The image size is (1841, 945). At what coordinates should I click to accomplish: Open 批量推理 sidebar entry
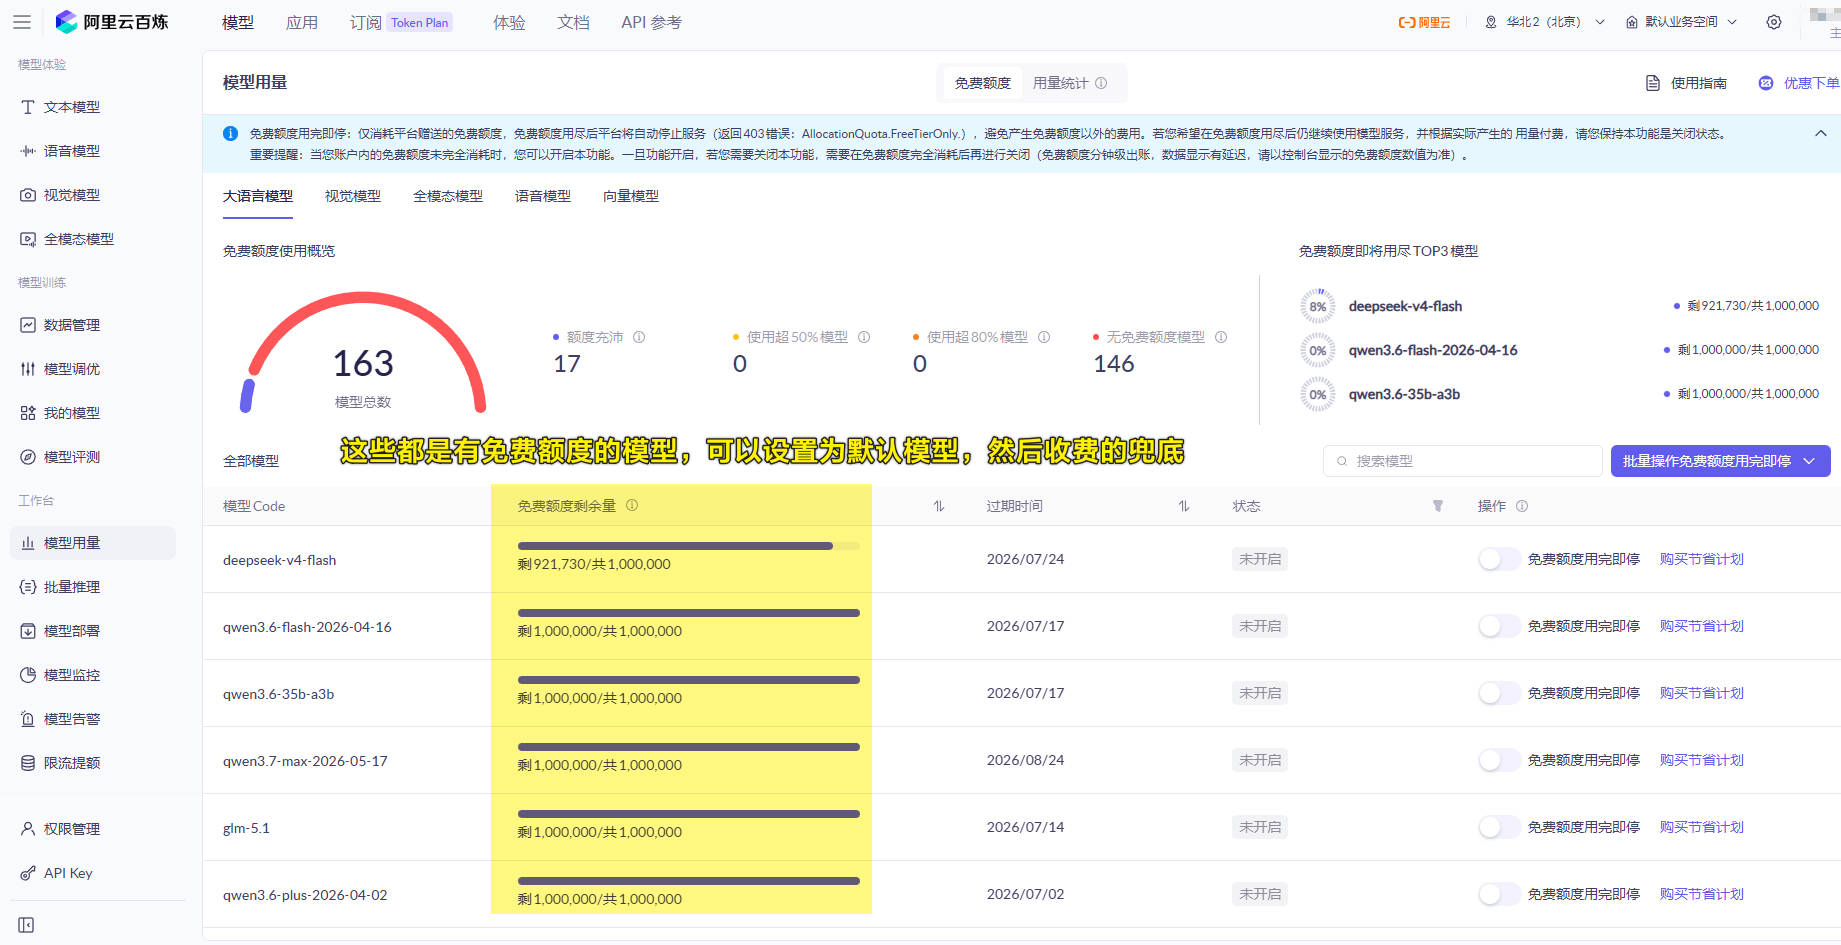click(71, 587)
